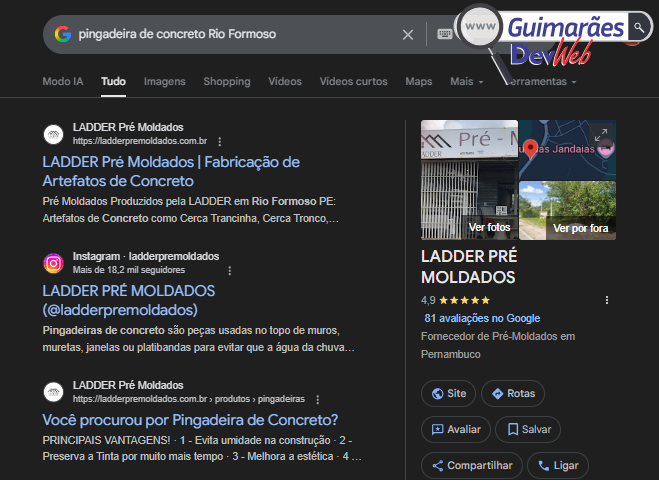Click 'Fornecedor de Pré-Moldados em Pernambuco' text

[x=498, y=345]
